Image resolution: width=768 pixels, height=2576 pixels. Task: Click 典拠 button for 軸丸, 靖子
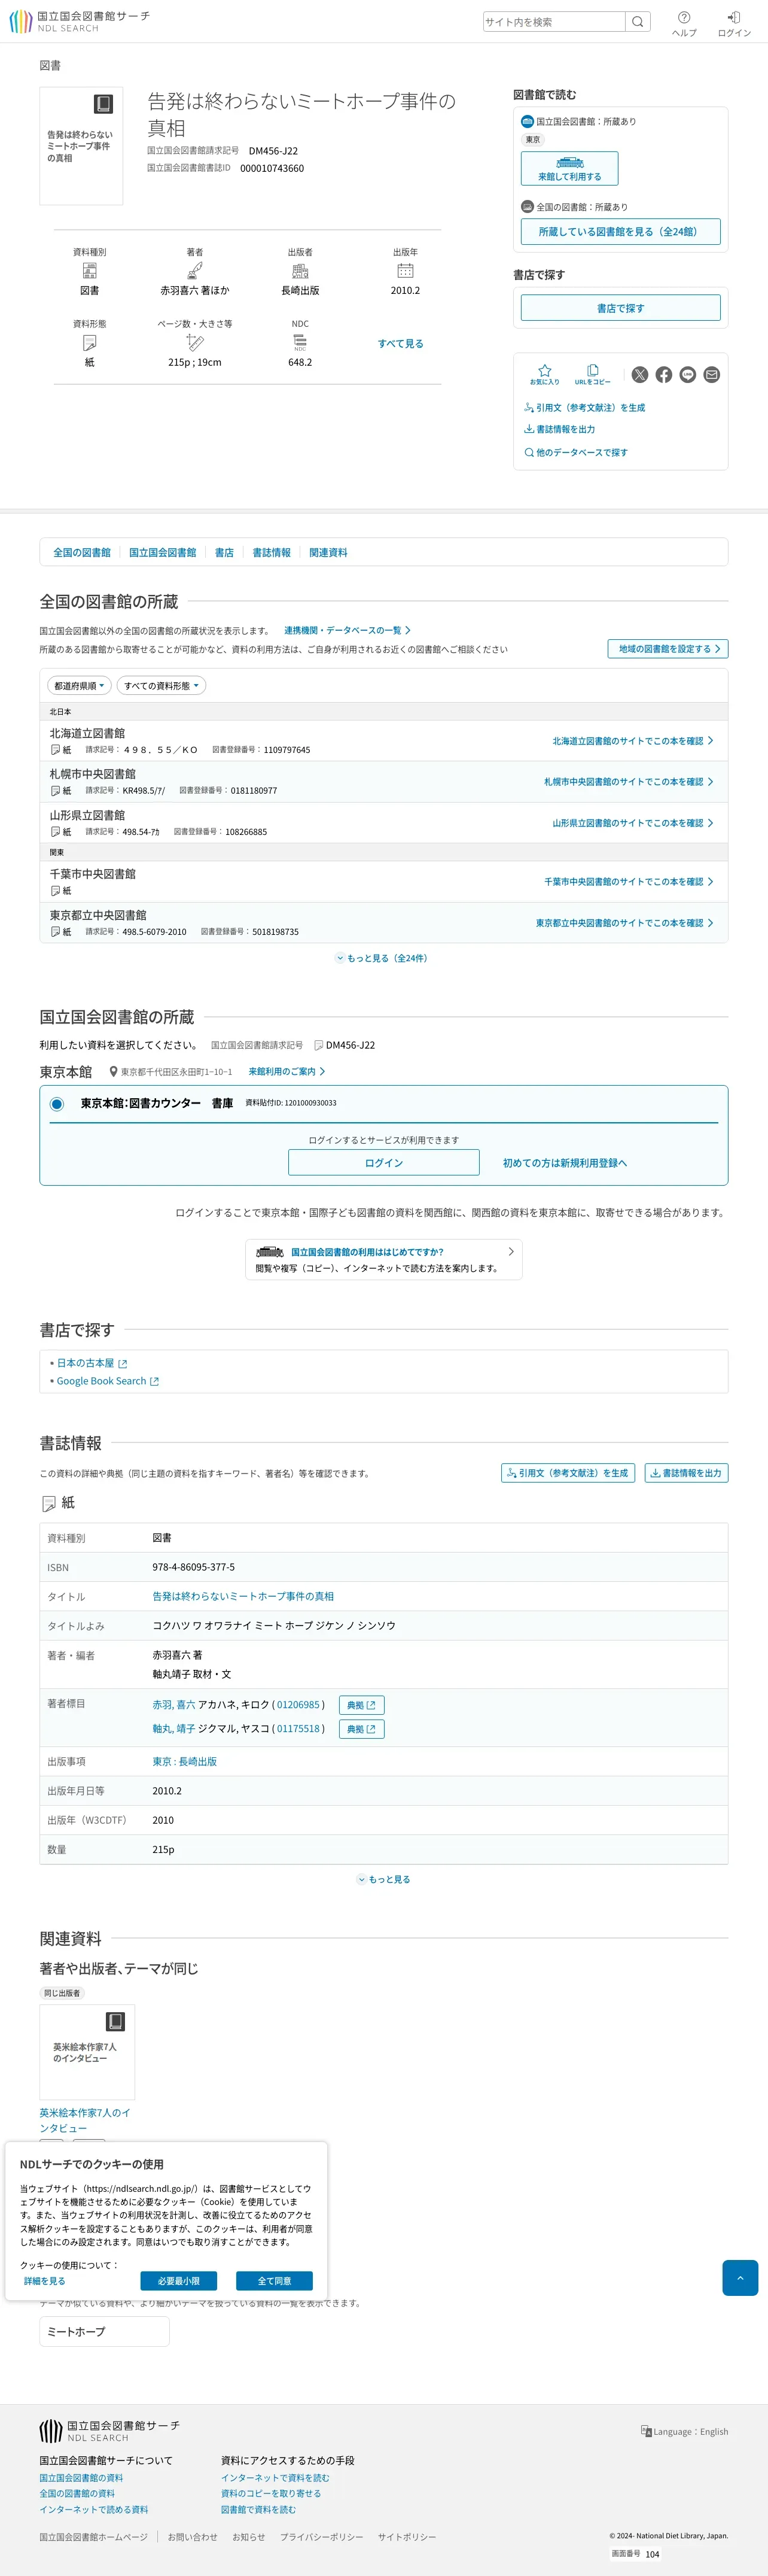pyautogui.click(x=362, y=1729)
